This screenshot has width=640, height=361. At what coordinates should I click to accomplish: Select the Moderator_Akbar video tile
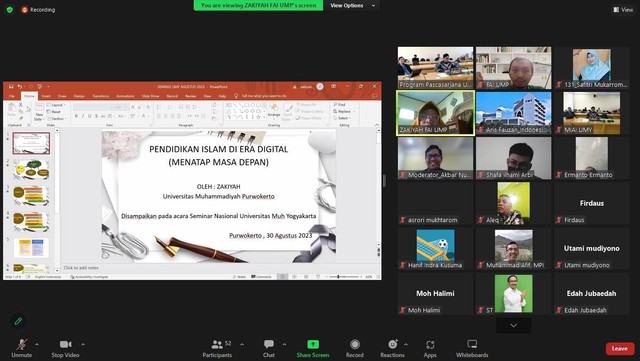tap(436, 158)
